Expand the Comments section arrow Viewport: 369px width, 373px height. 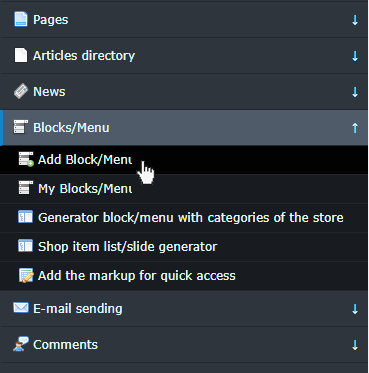(x=355, y=345)
